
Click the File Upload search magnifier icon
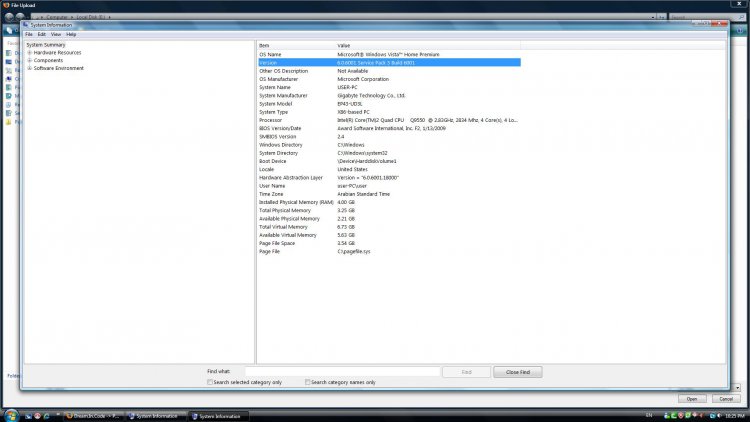(x=741, y=17)
